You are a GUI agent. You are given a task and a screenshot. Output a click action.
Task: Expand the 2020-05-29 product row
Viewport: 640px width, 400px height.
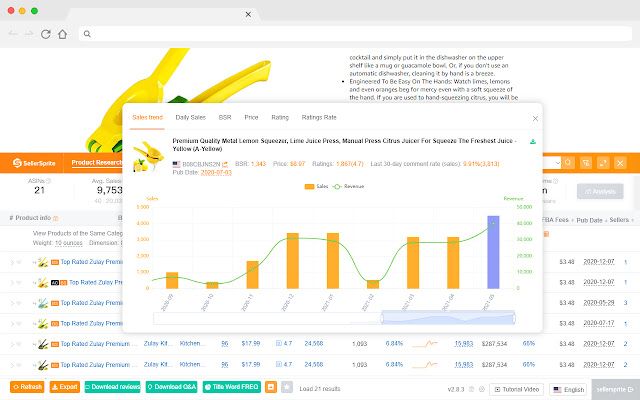pyautogui.click(x=12, y=303)
